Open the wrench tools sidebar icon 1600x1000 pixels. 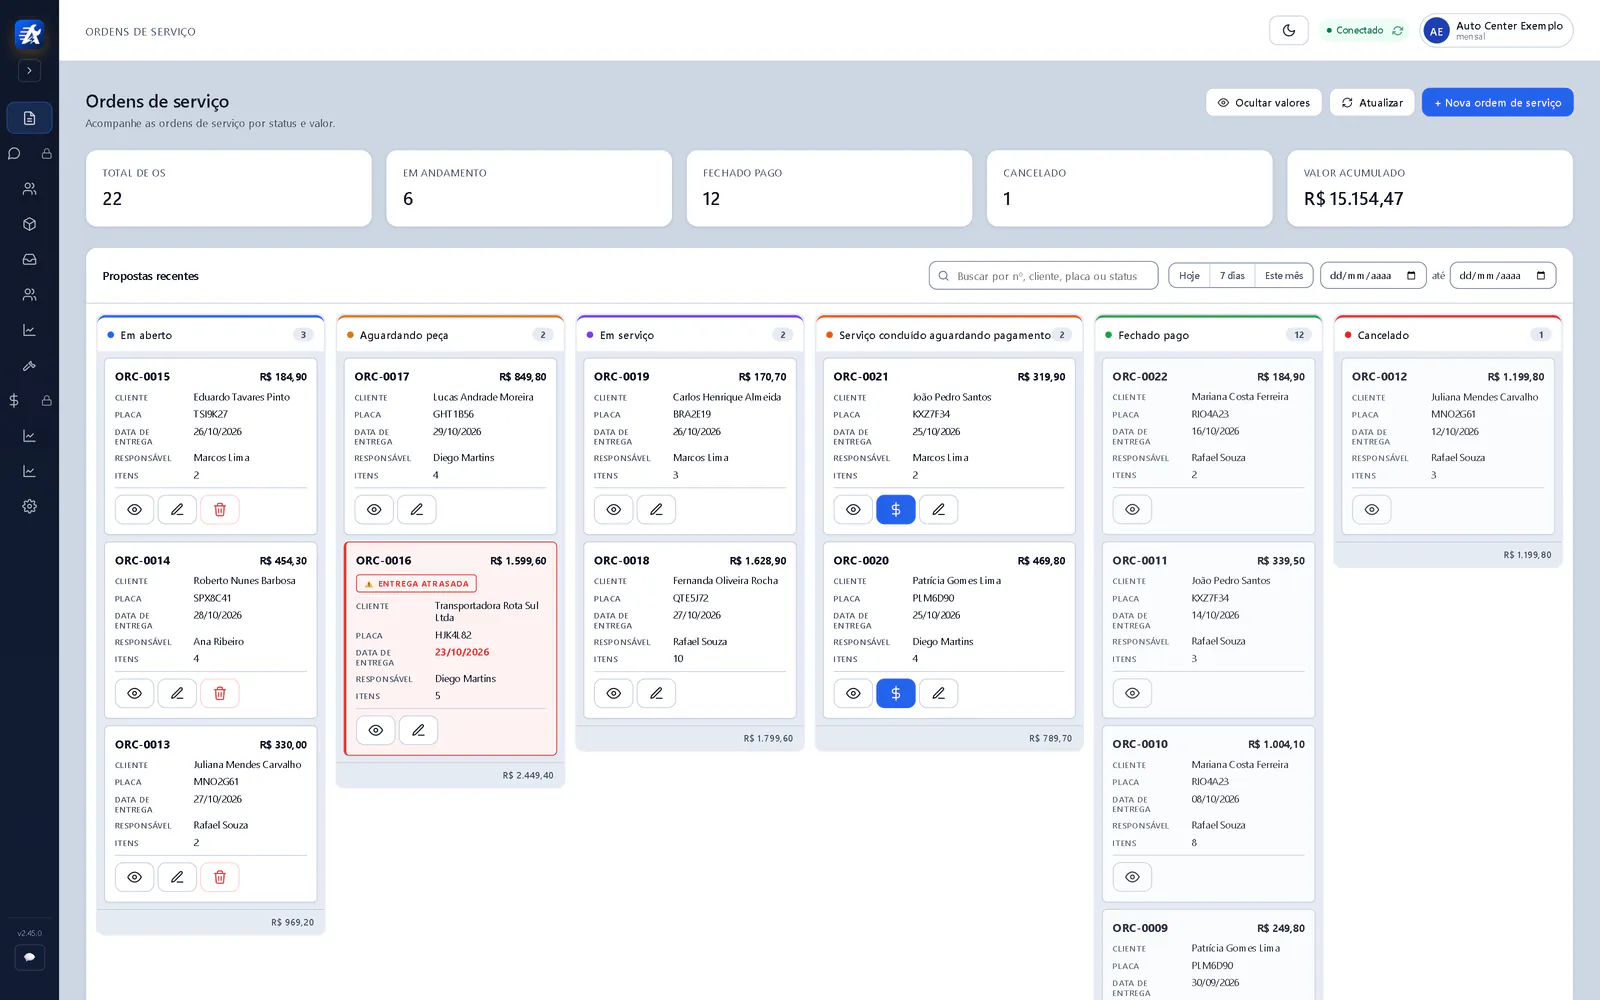pos(29,365)
